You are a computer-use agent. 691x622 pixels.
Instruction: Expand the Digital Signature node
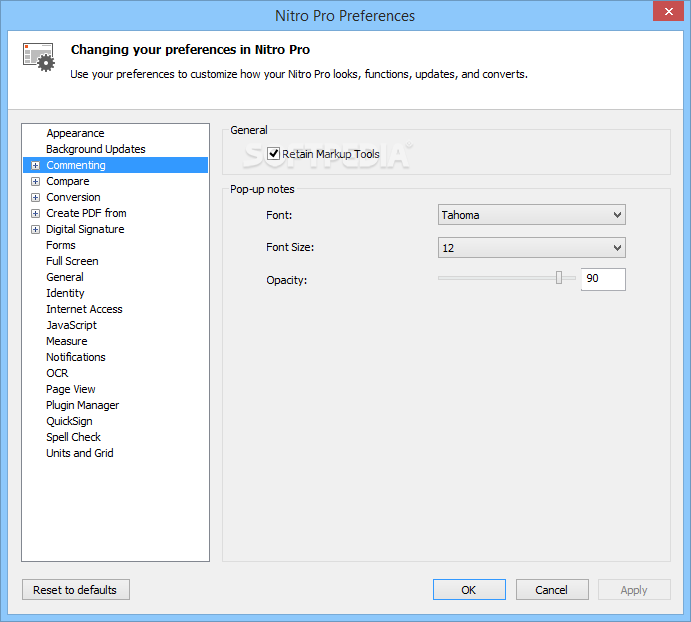click(35, 229)
